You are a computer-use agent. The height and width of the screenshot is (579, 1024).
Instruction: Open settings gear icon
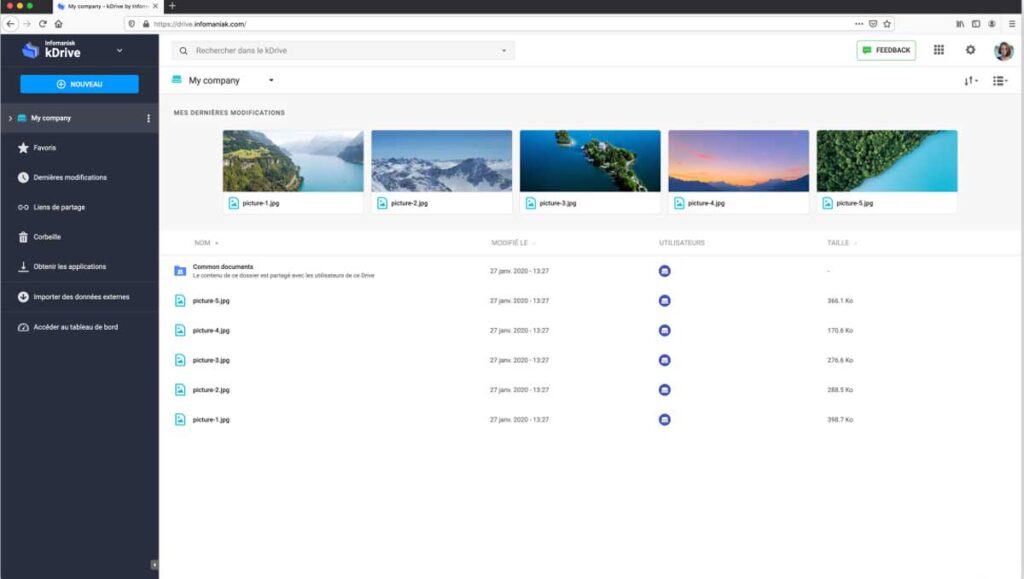coord(970,50)
